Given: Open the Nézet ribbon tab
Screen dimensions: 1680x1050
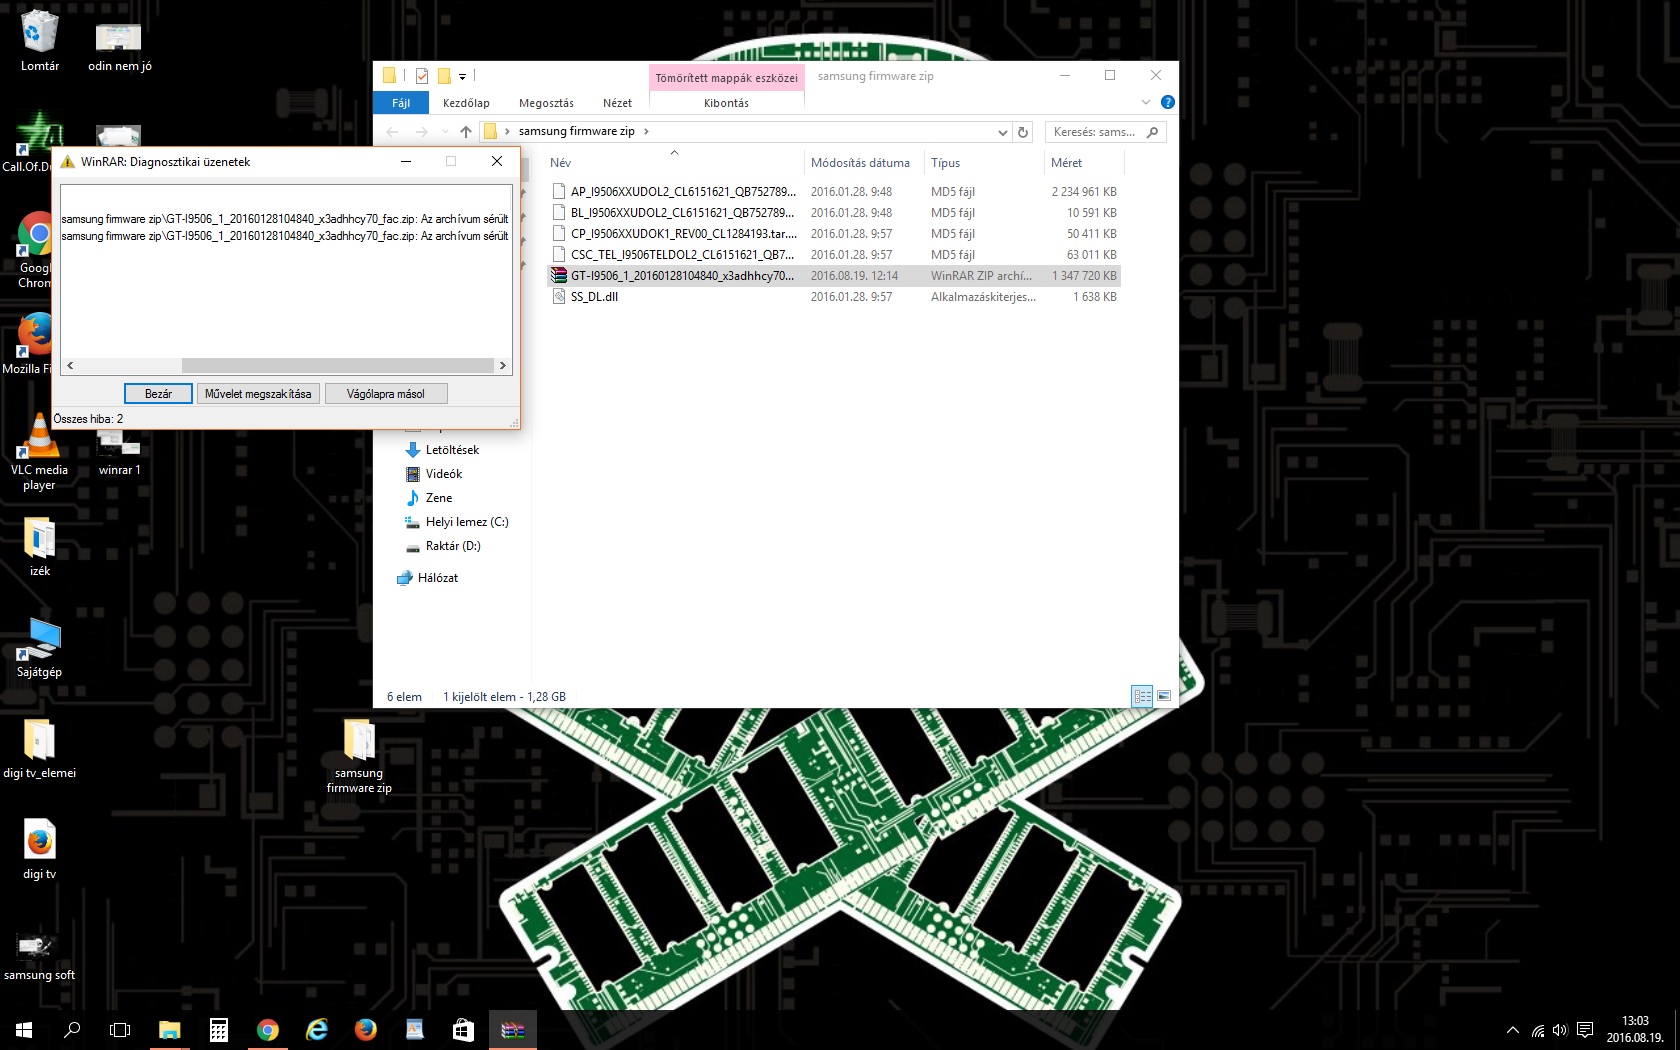Looking at the screenshot, I should click(x=617, y=103).
